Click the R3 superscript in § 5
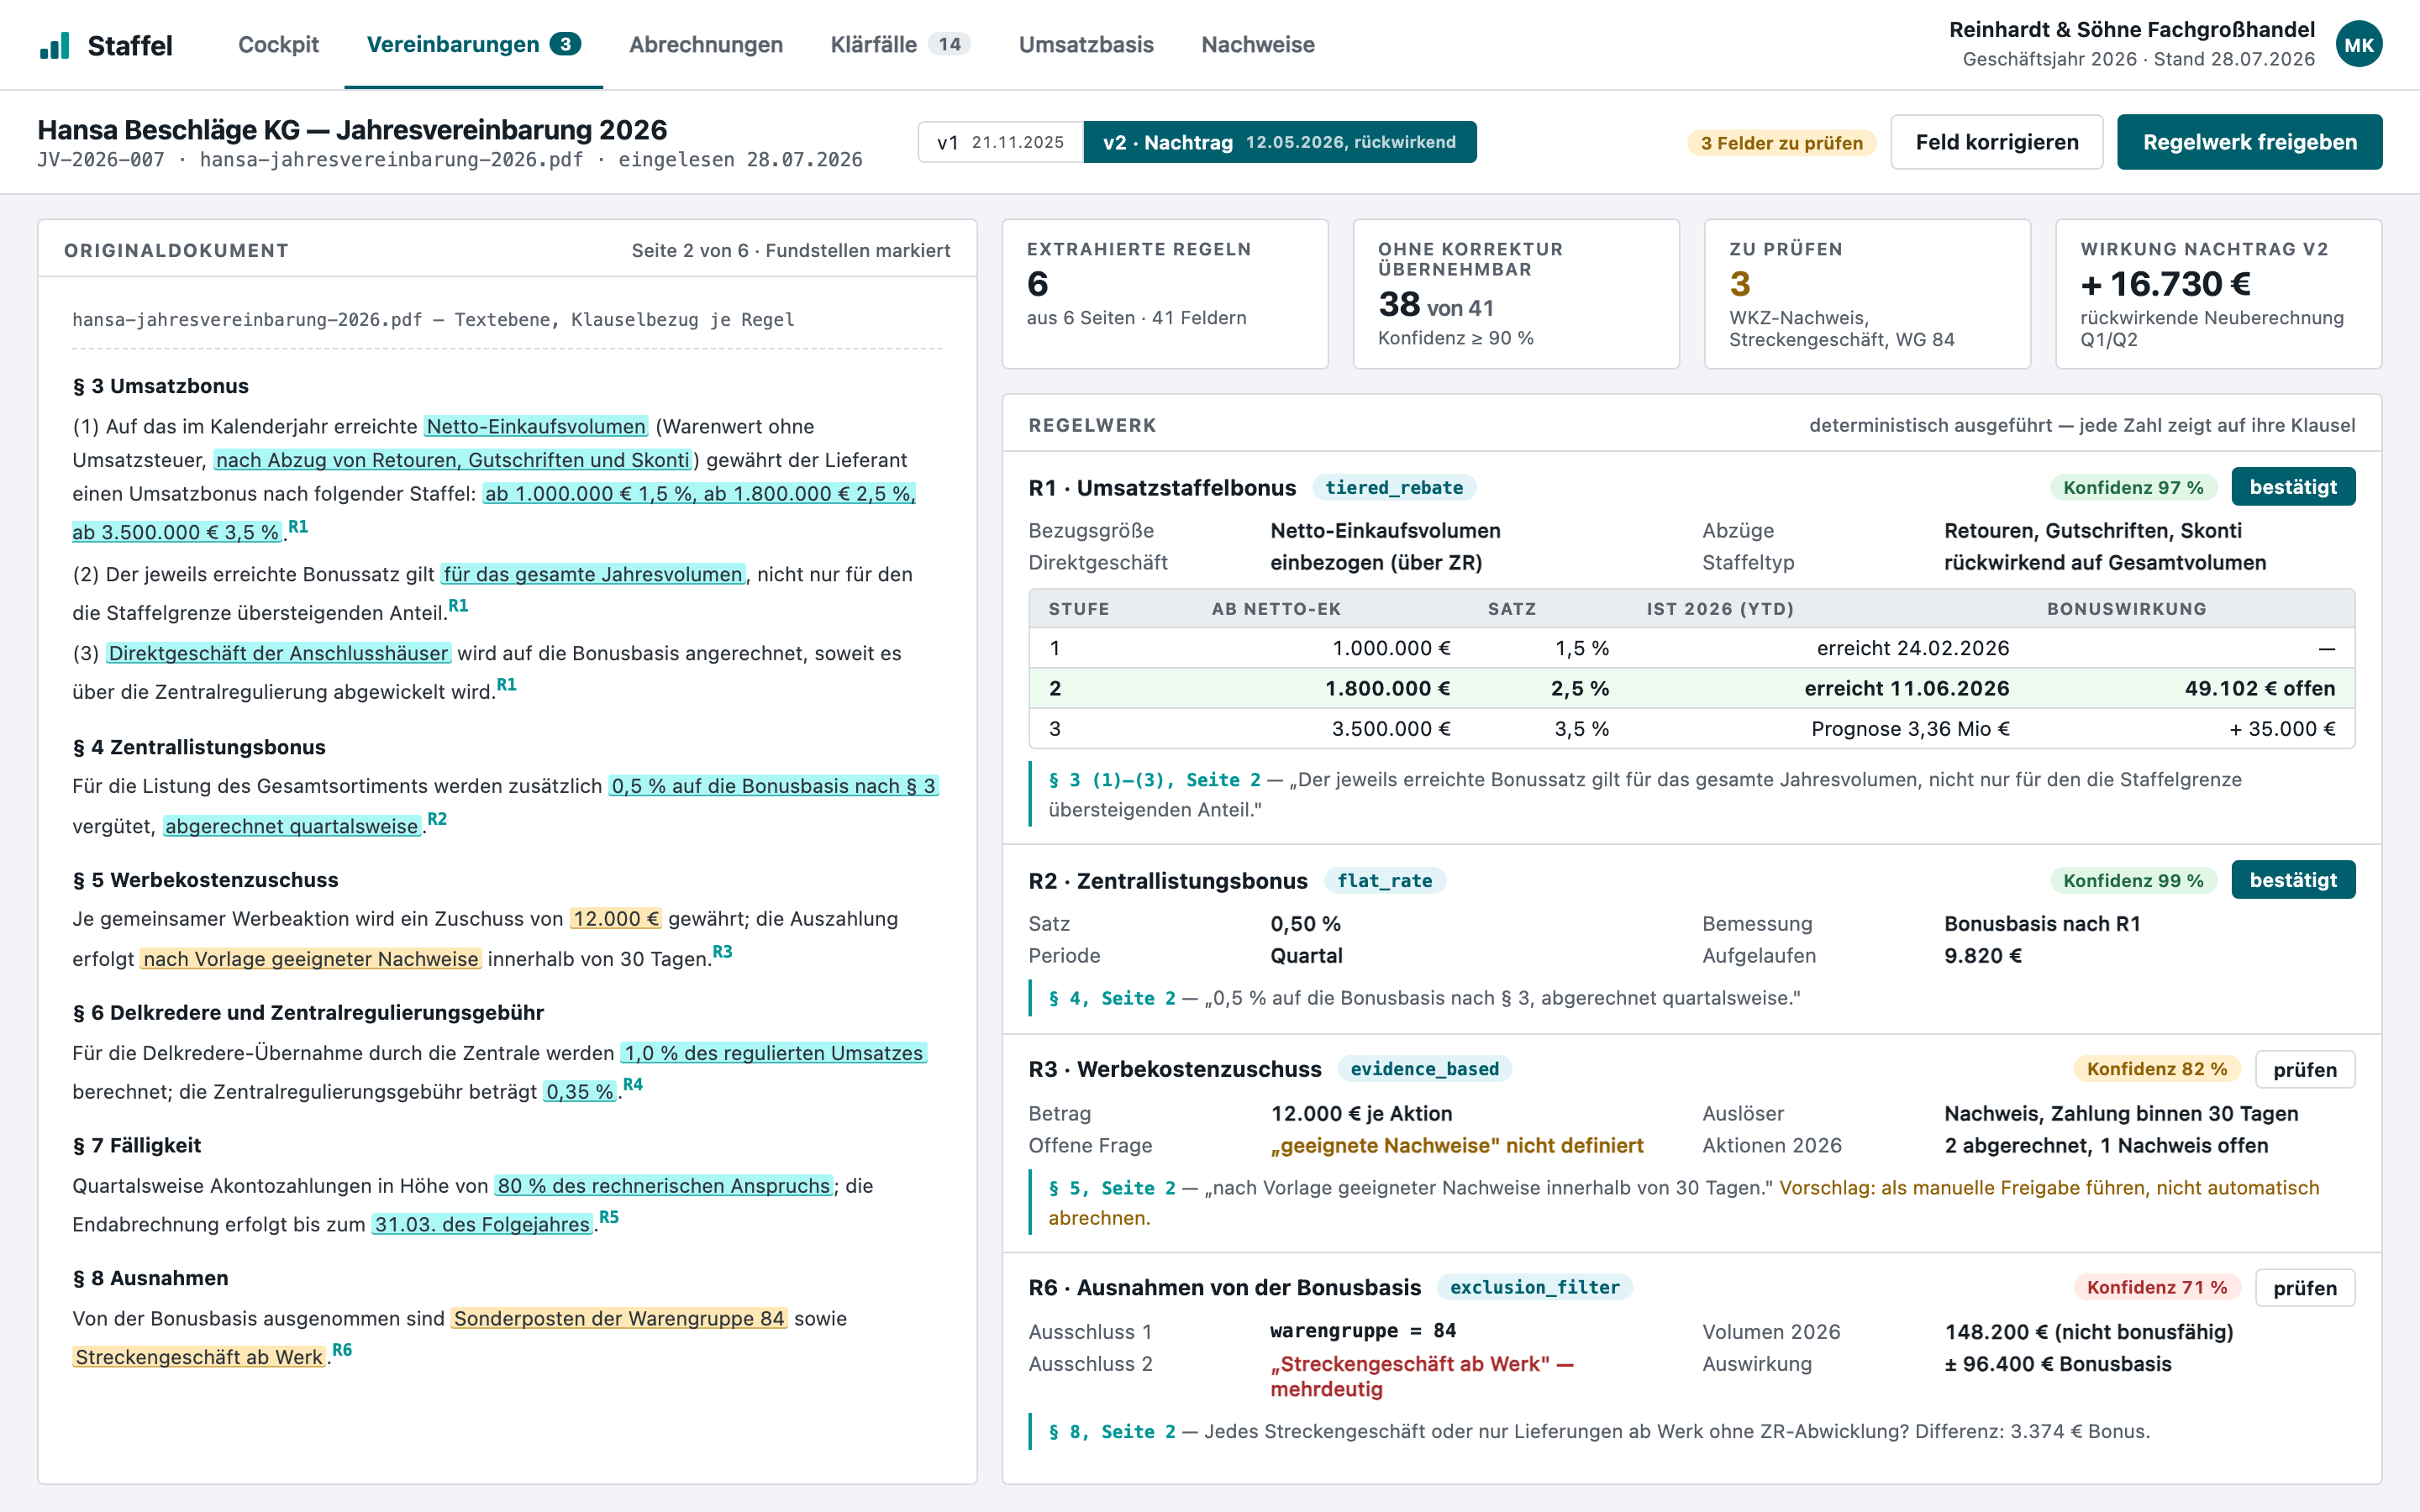The width and height of the screenshot is (2420, 1512). (722, 952)
